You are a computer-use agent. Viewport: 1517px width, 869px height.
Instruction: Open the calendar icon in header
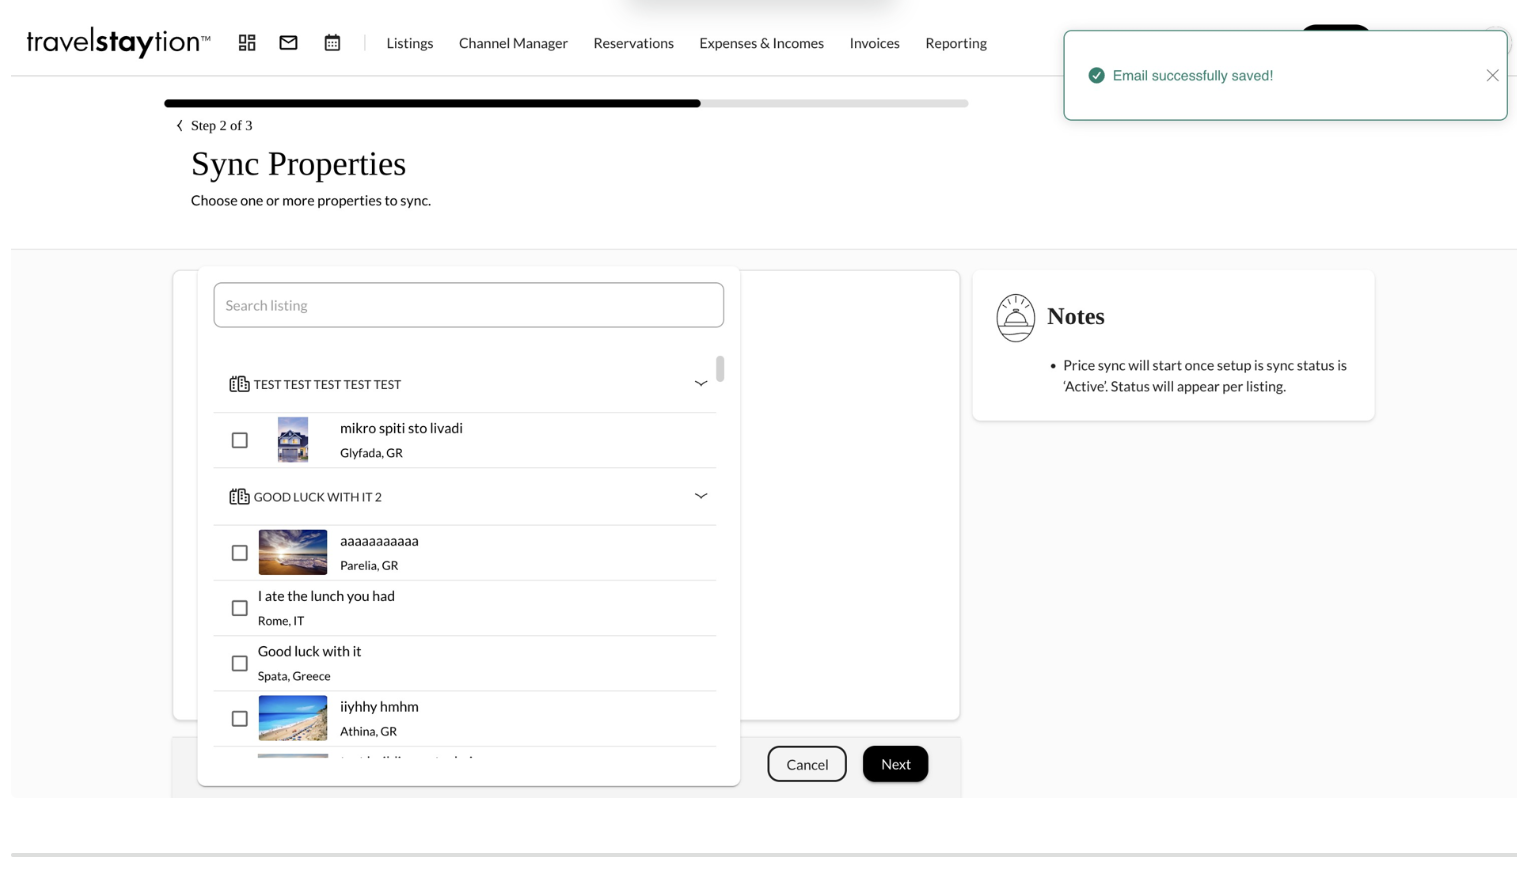click(x=332, y=43)
